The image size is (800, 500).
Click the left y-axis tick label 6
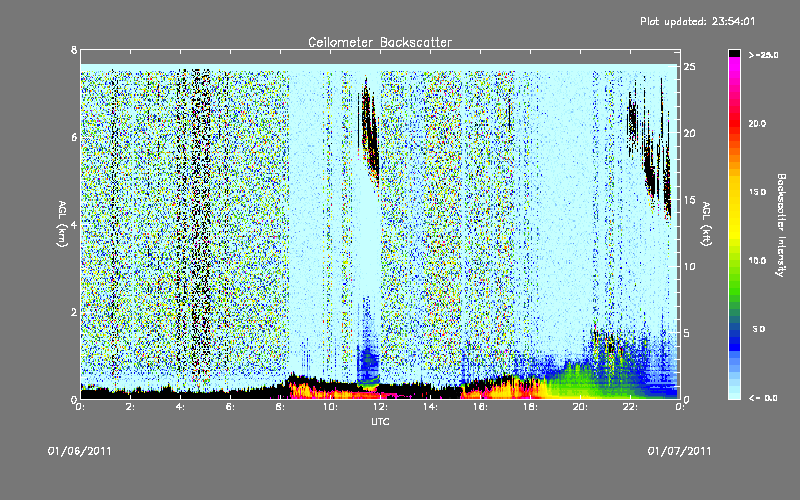click(x=74, y=137)
